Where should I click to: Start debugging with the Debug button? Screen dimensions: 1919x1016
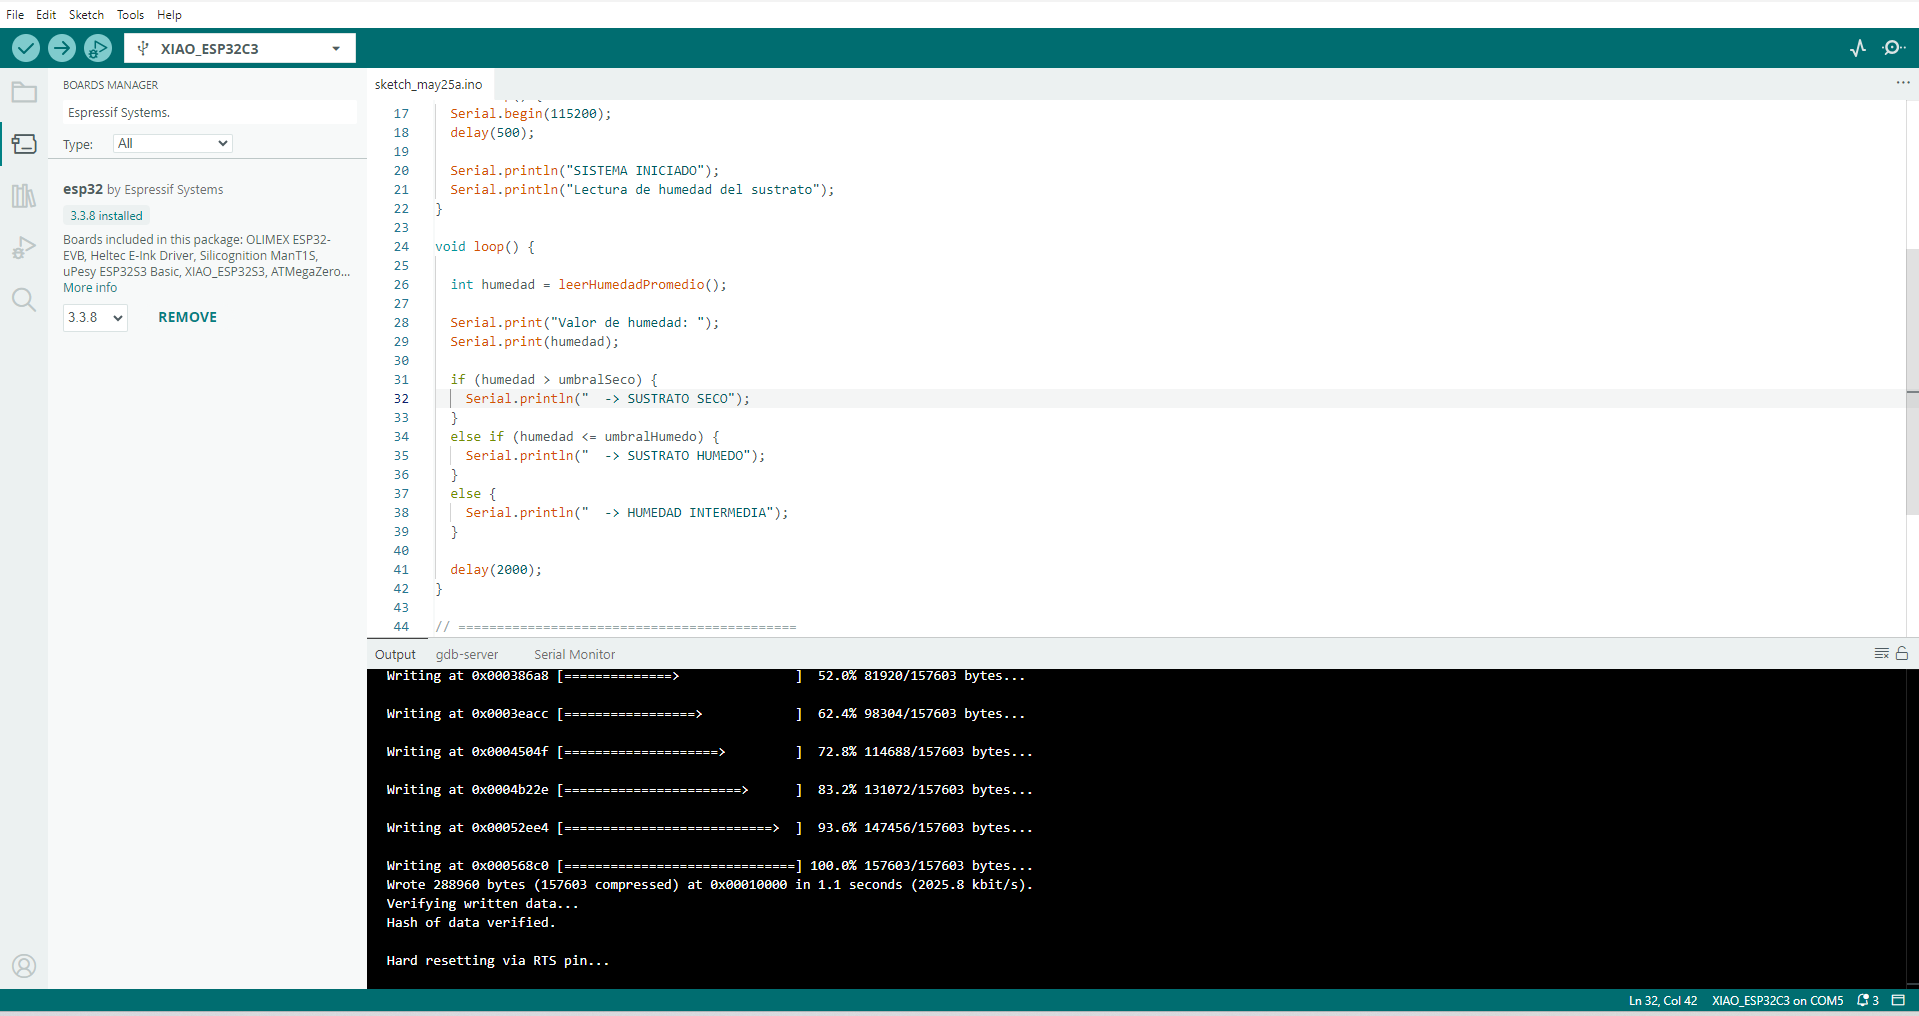point(98,48)
